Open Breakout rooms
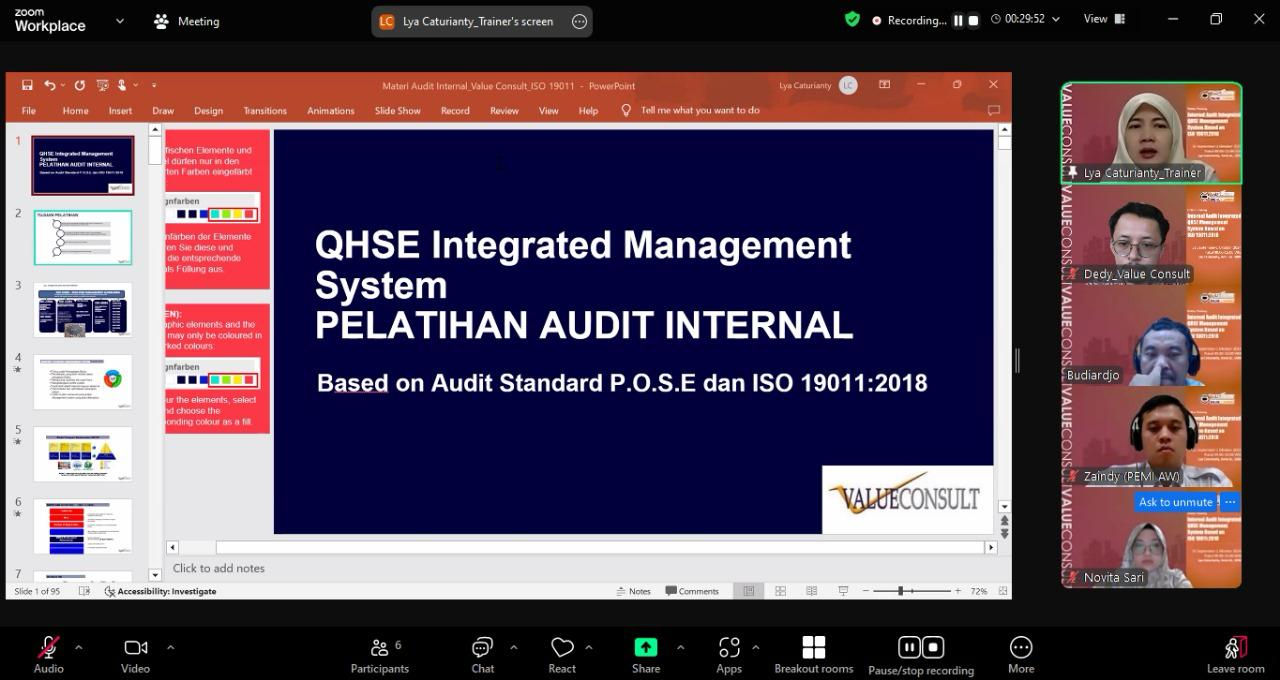Screen dimensions: 1280x680 [x=814, y=655]
